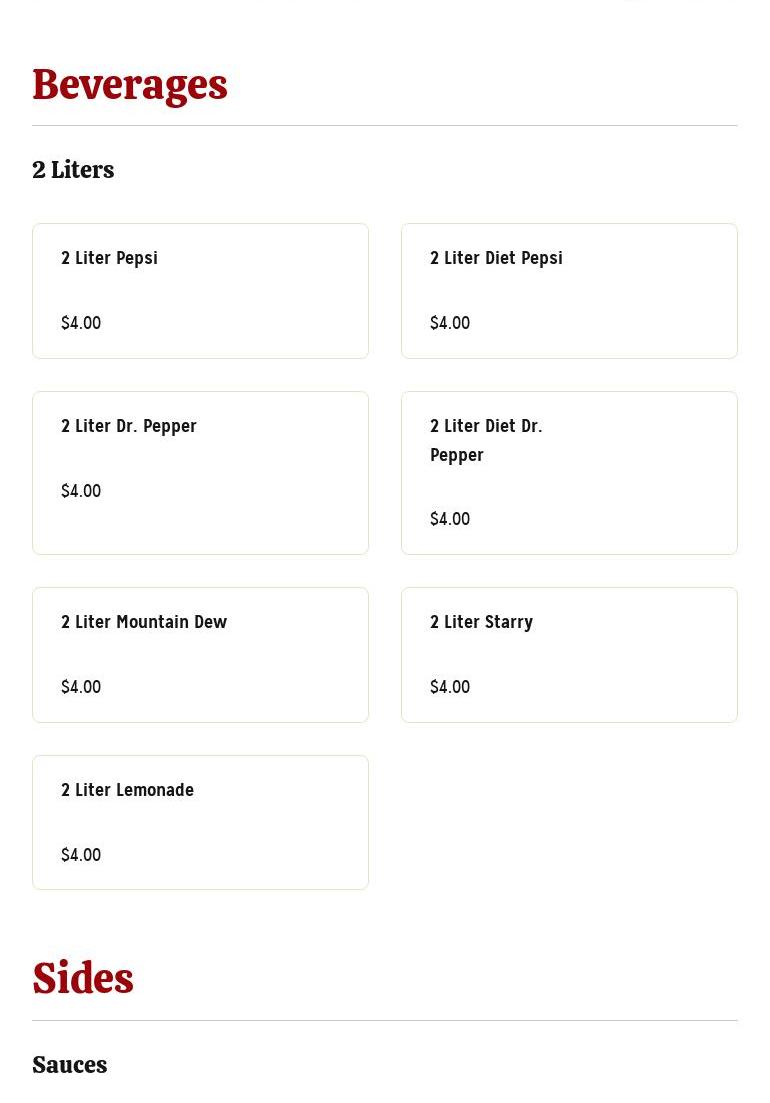Click the price under 2 Liter Starry

(450, 687)
